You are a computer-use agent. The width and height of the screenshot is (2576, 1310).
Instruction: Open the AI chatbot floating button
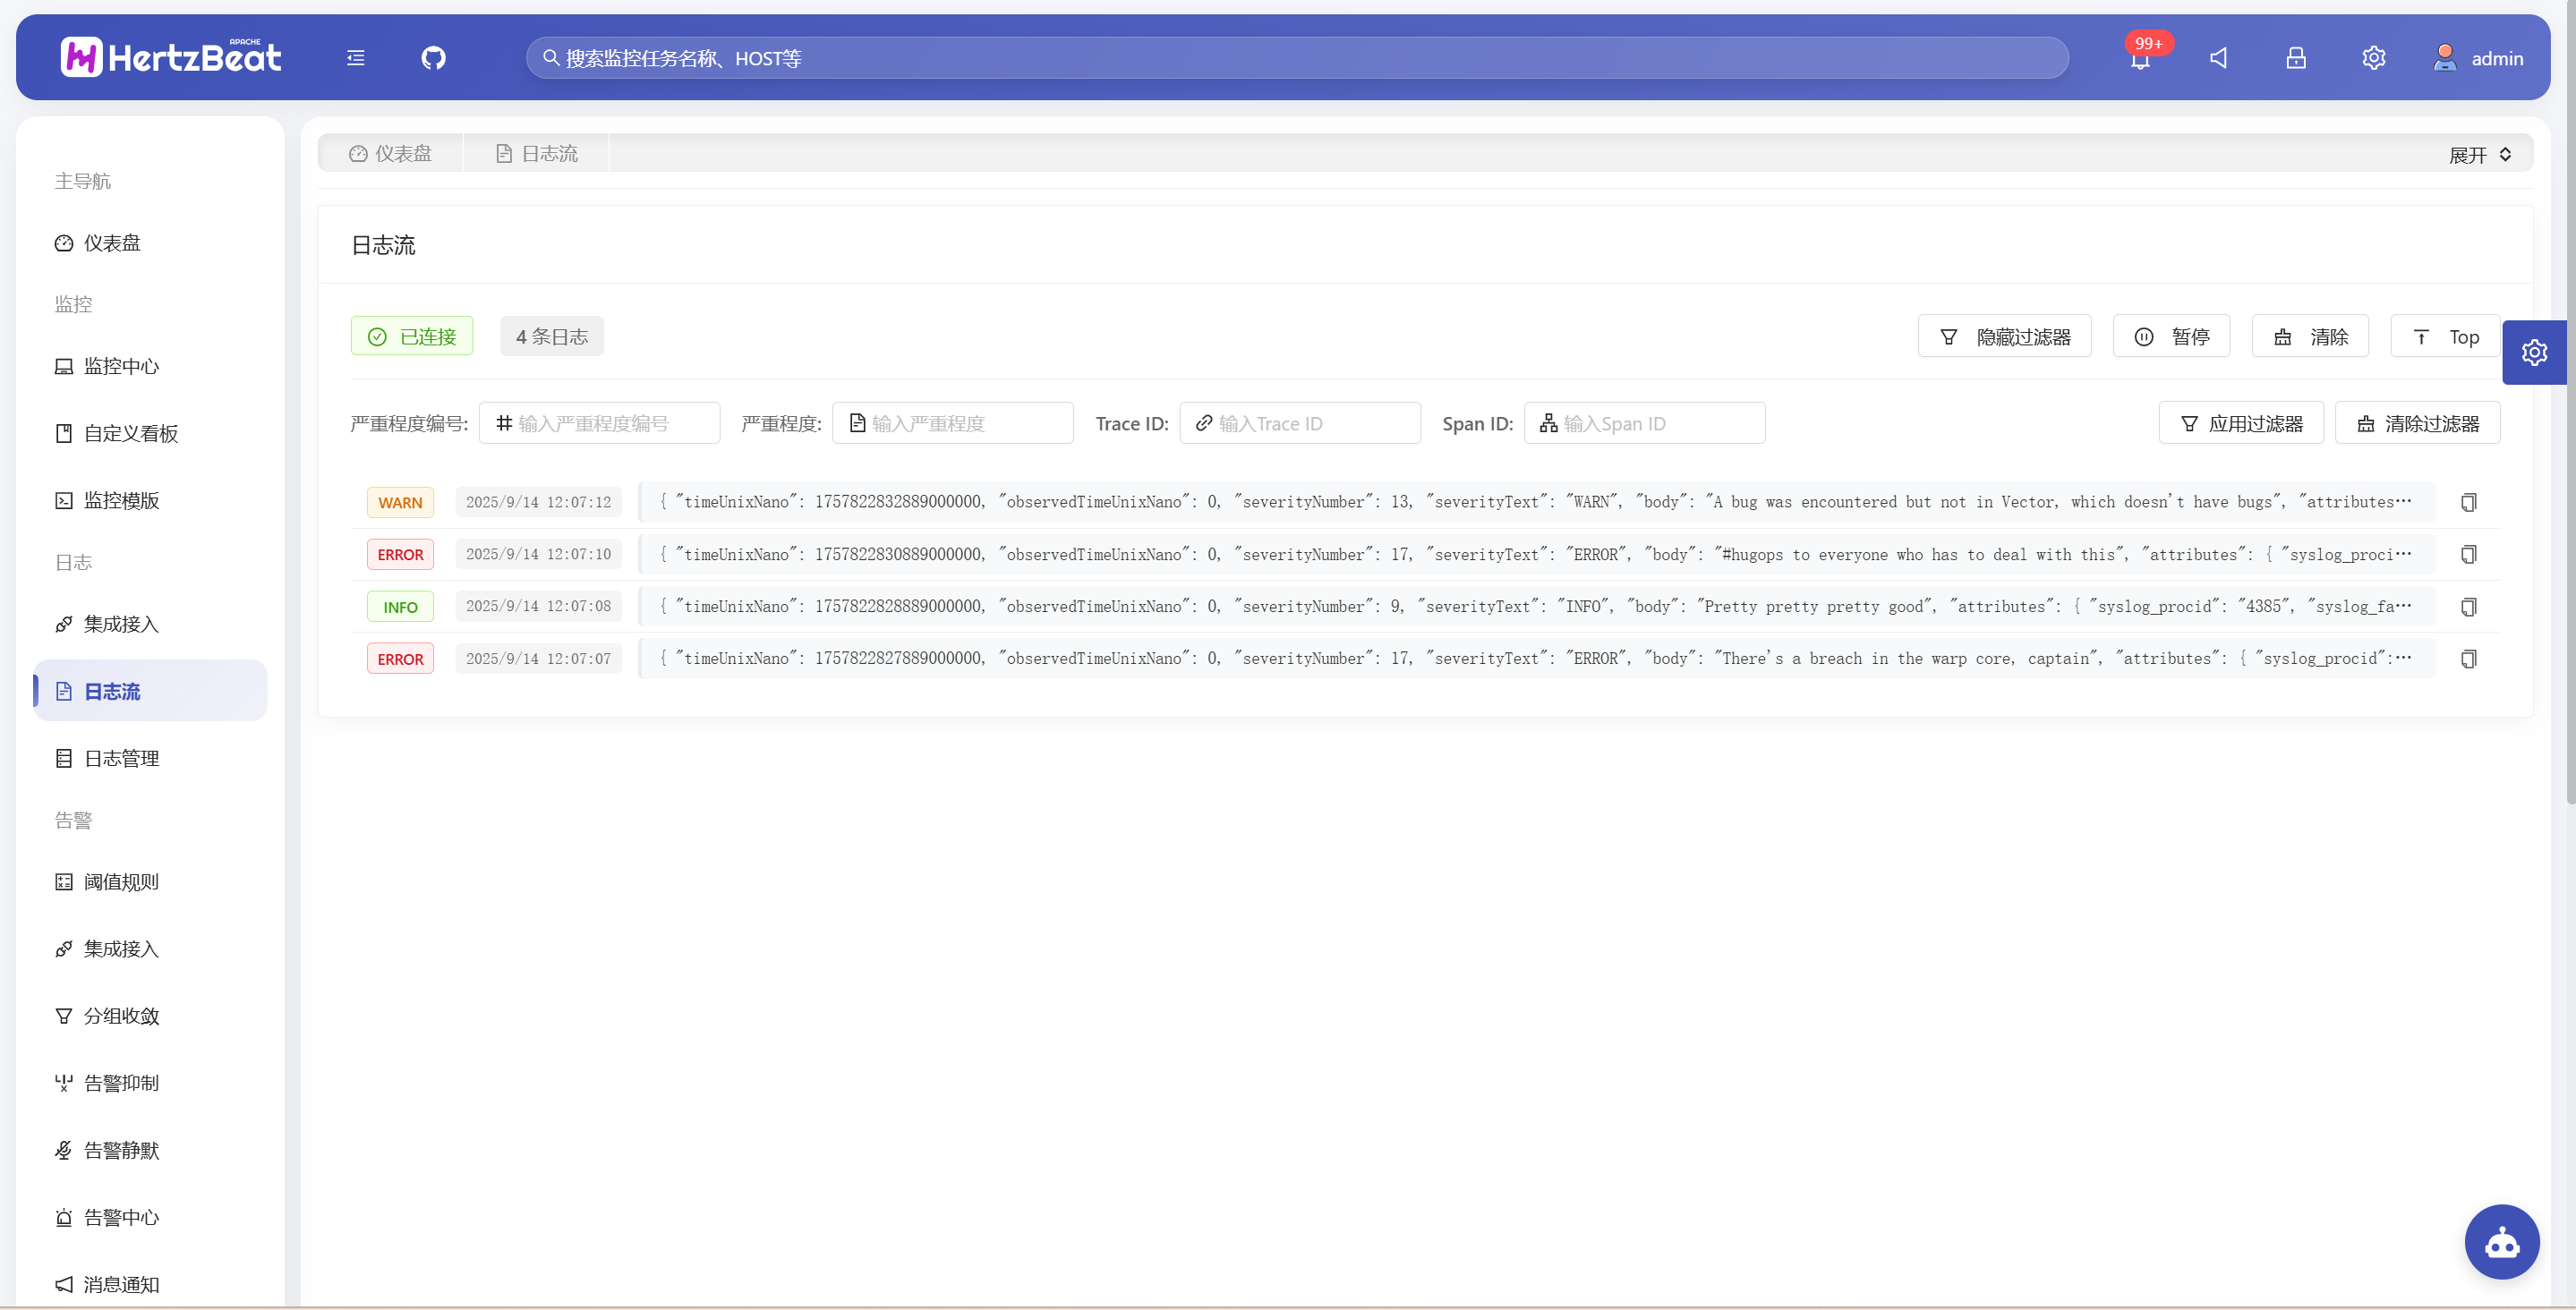(x=2501, y=1242)
